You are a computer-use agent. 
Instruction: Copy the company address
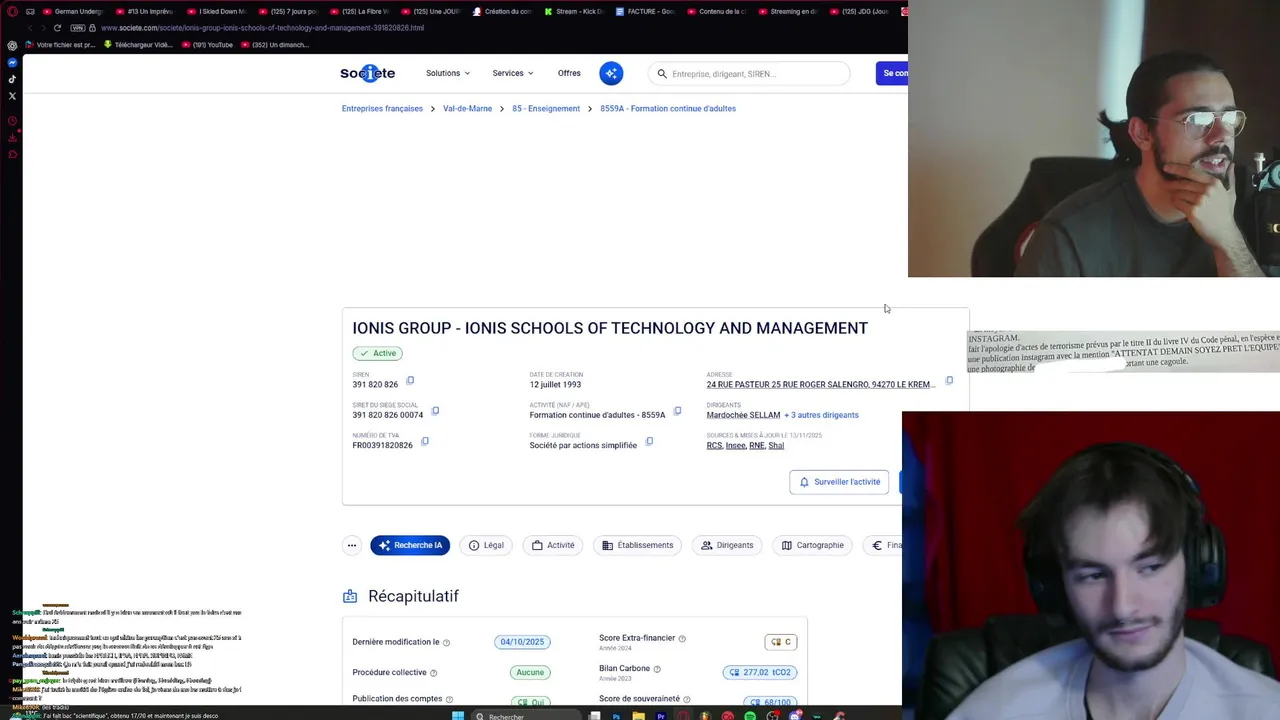click(949, 380)
